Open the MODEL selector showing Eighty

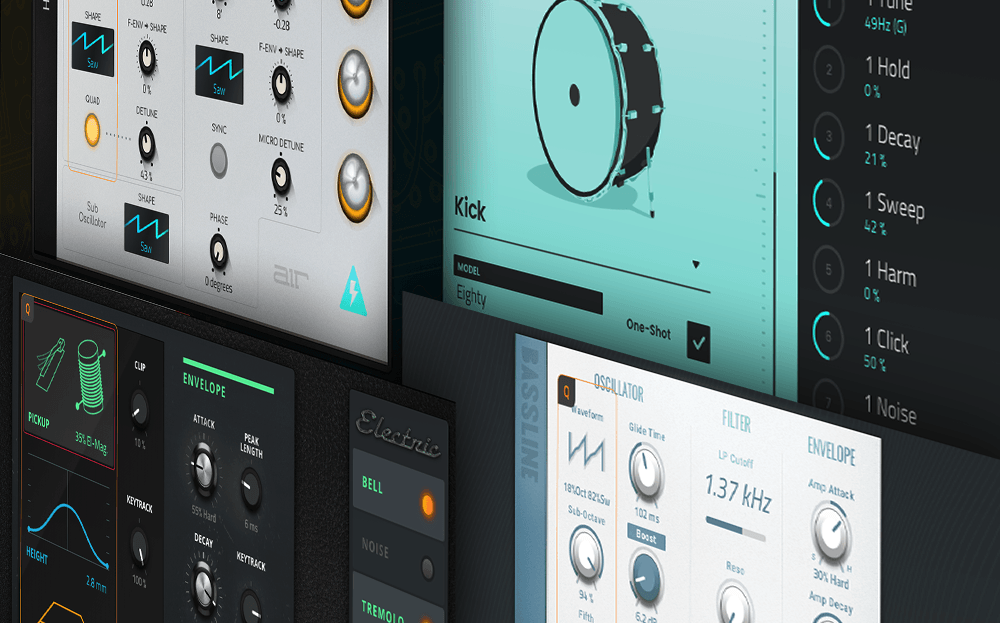coord(528,294)
